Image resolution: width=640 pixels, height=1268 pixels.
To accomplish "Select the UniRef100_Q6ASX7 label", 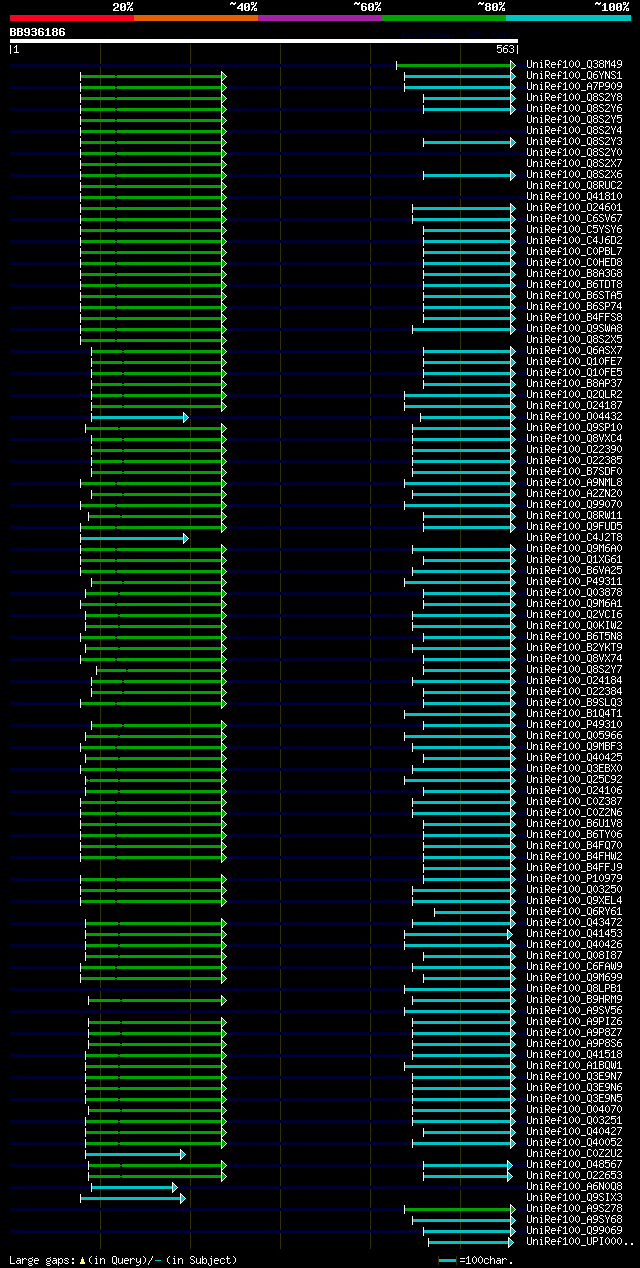I will [576, 351].
